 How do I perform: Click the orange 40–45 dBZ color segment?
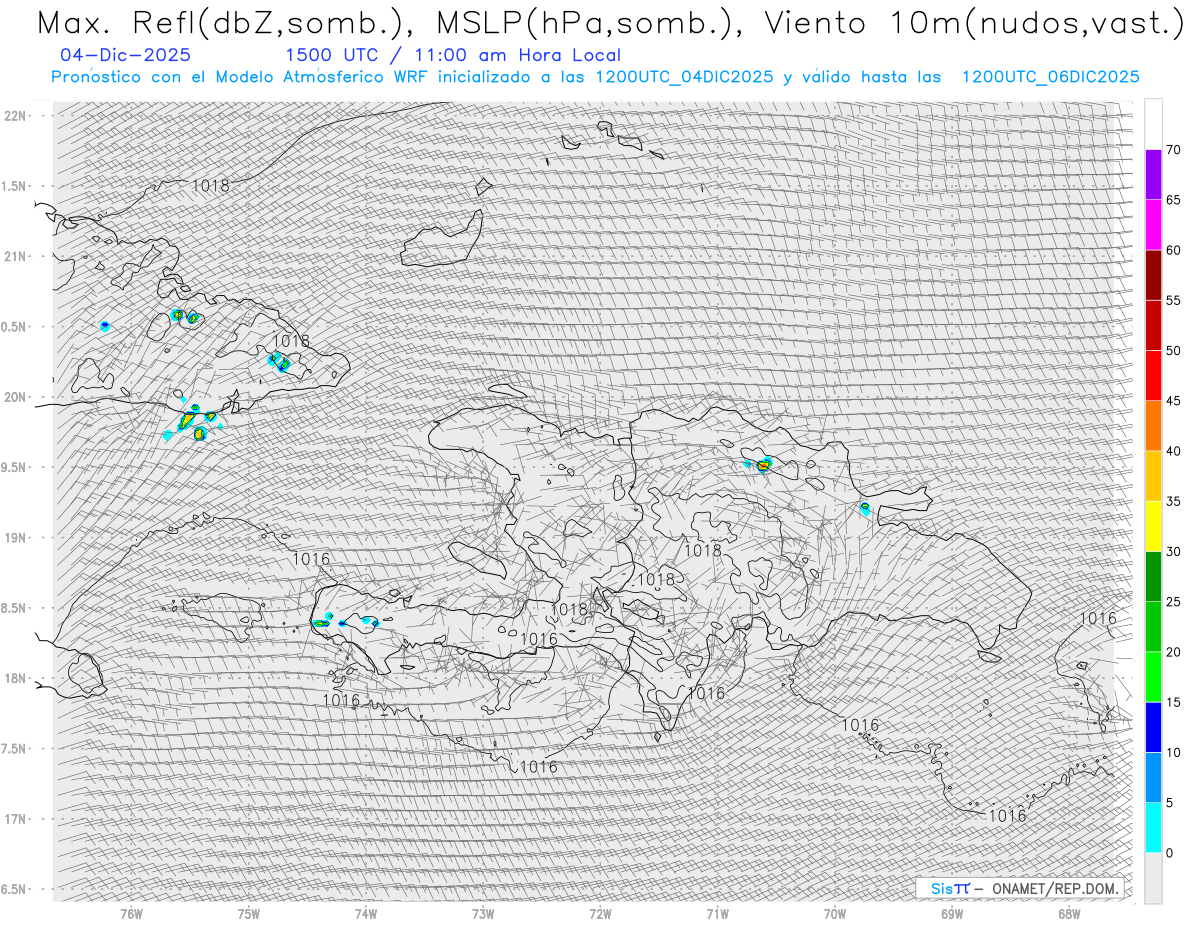(1153, 426)
